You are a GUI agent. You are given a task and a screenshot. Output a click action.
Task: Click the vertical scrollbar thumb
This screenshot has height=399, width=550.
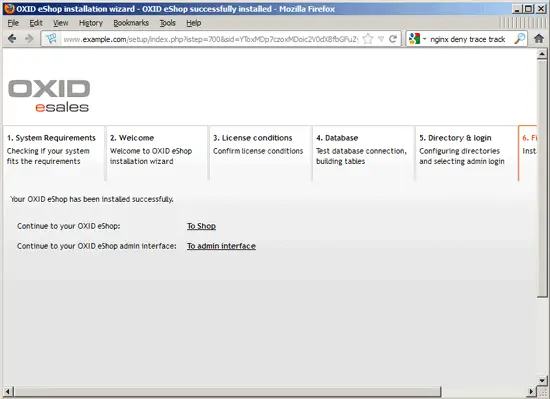[542, 179]
